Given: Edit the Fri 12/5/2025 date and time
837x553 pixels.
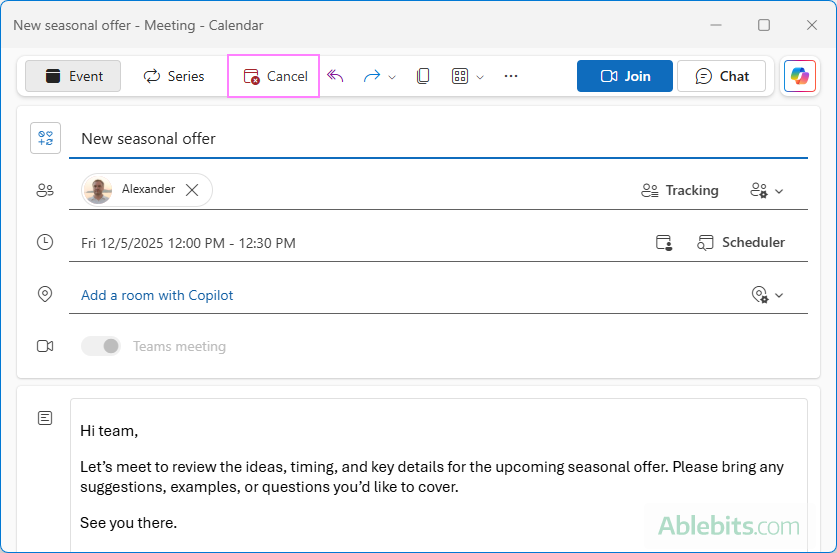Looking at the screenshot, I should pyautogui.click(x=188, y=243).
